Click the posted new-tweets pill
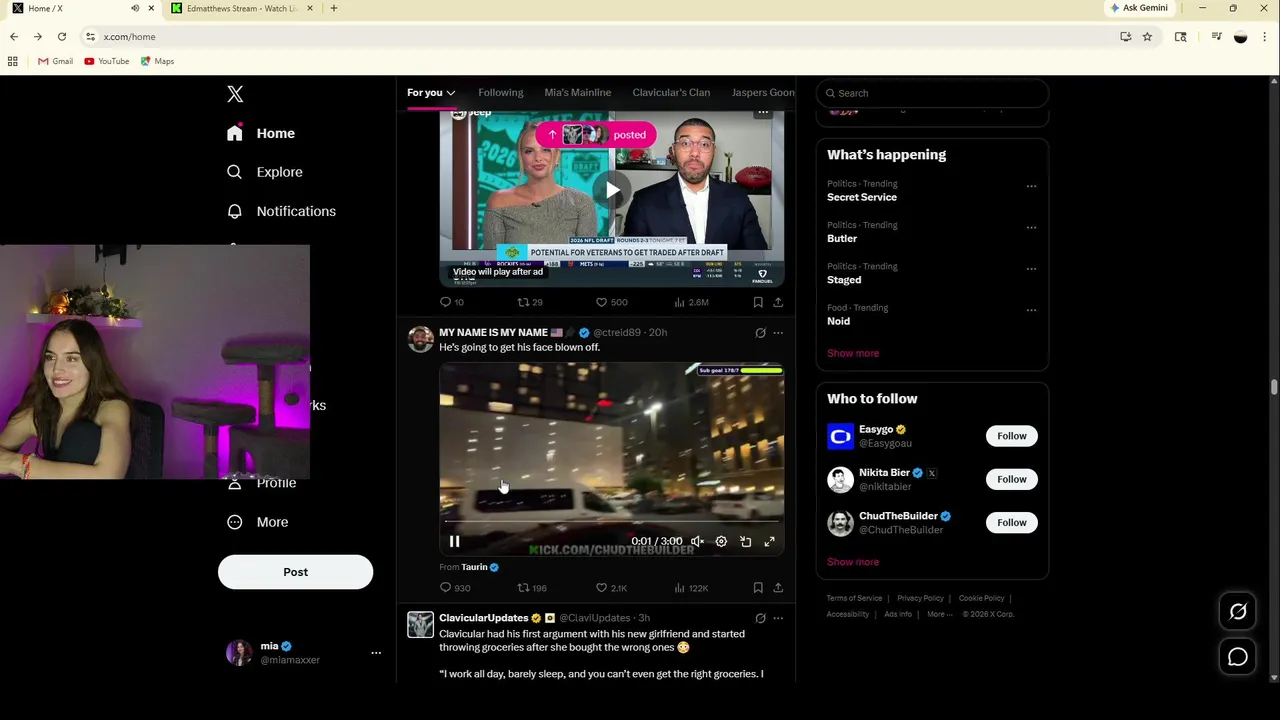Screen dimensions: 1280x720 point(596,134)
